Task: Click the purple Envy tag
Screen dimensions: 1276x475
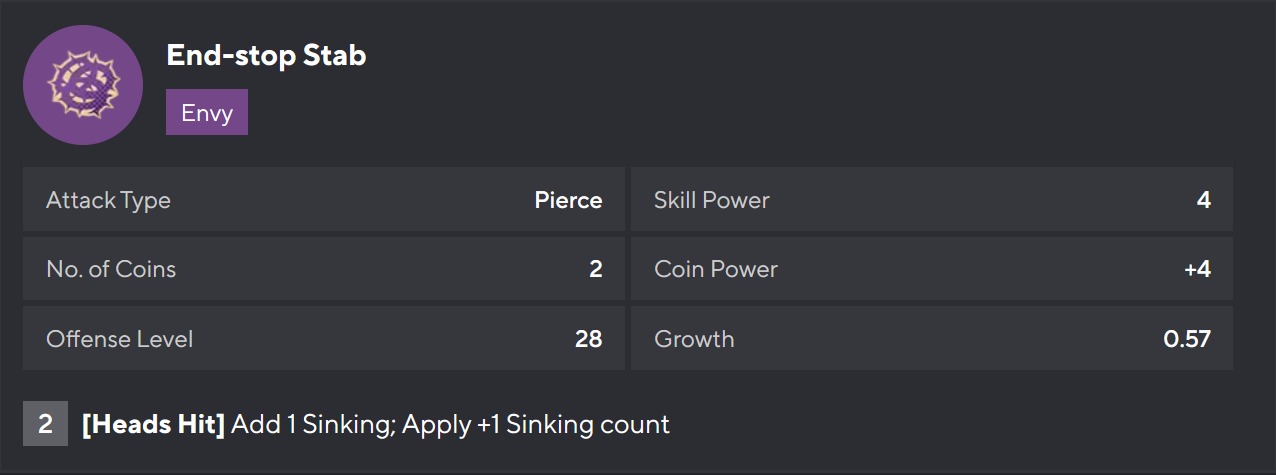Action: pyautogui.click(x=207, y=112)
